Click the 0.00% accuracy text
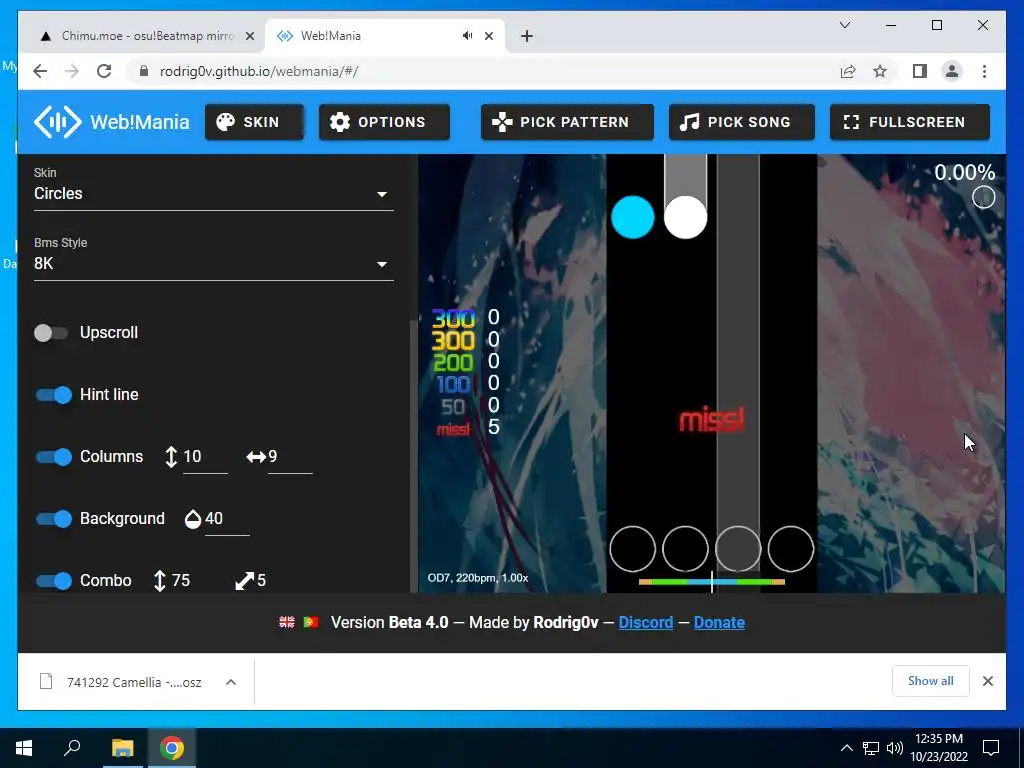Screen dimensions: 1024x768 click(965, 172)
